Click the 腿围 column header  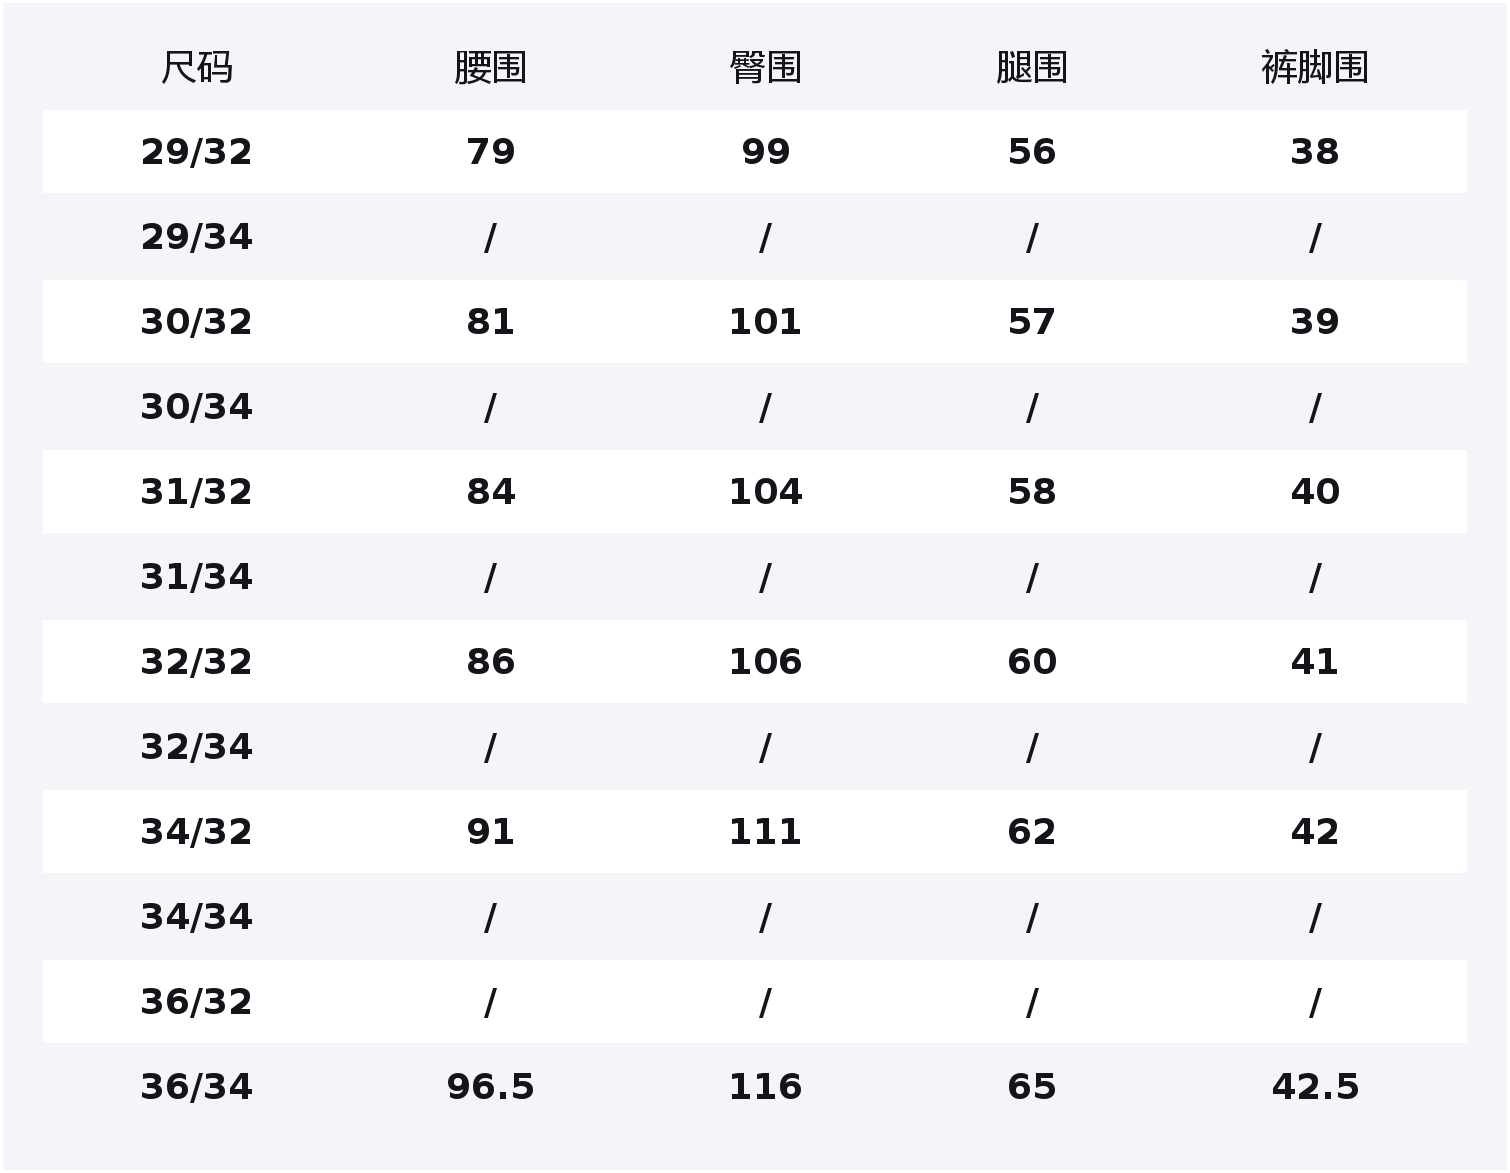(x=1032, y=68)
